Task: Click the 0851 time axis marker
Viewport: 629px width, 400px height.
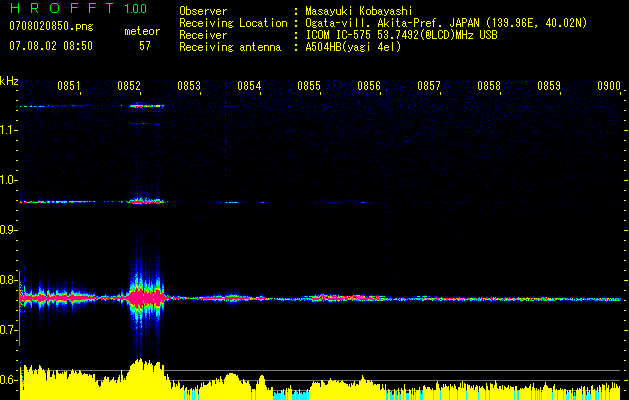Action: coord(69,86)
